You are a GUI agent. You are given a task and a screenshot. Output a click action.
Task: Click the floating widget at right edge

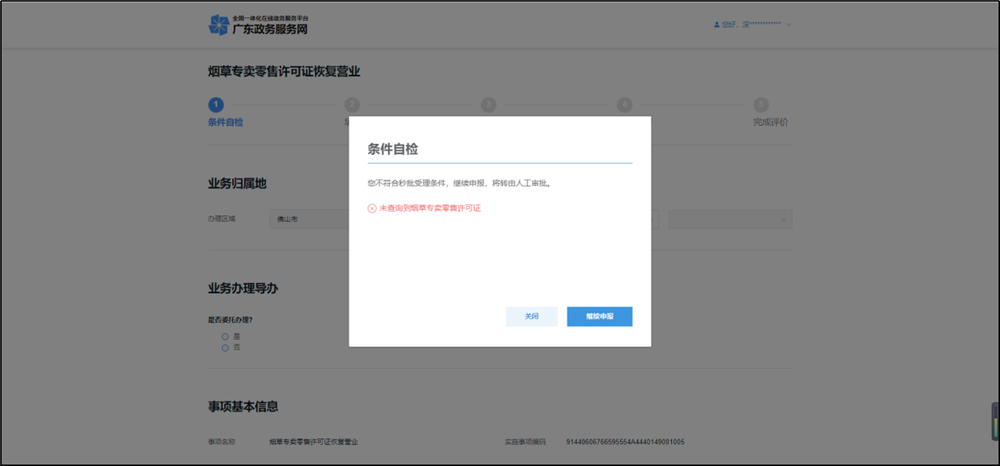coord(995,421)
